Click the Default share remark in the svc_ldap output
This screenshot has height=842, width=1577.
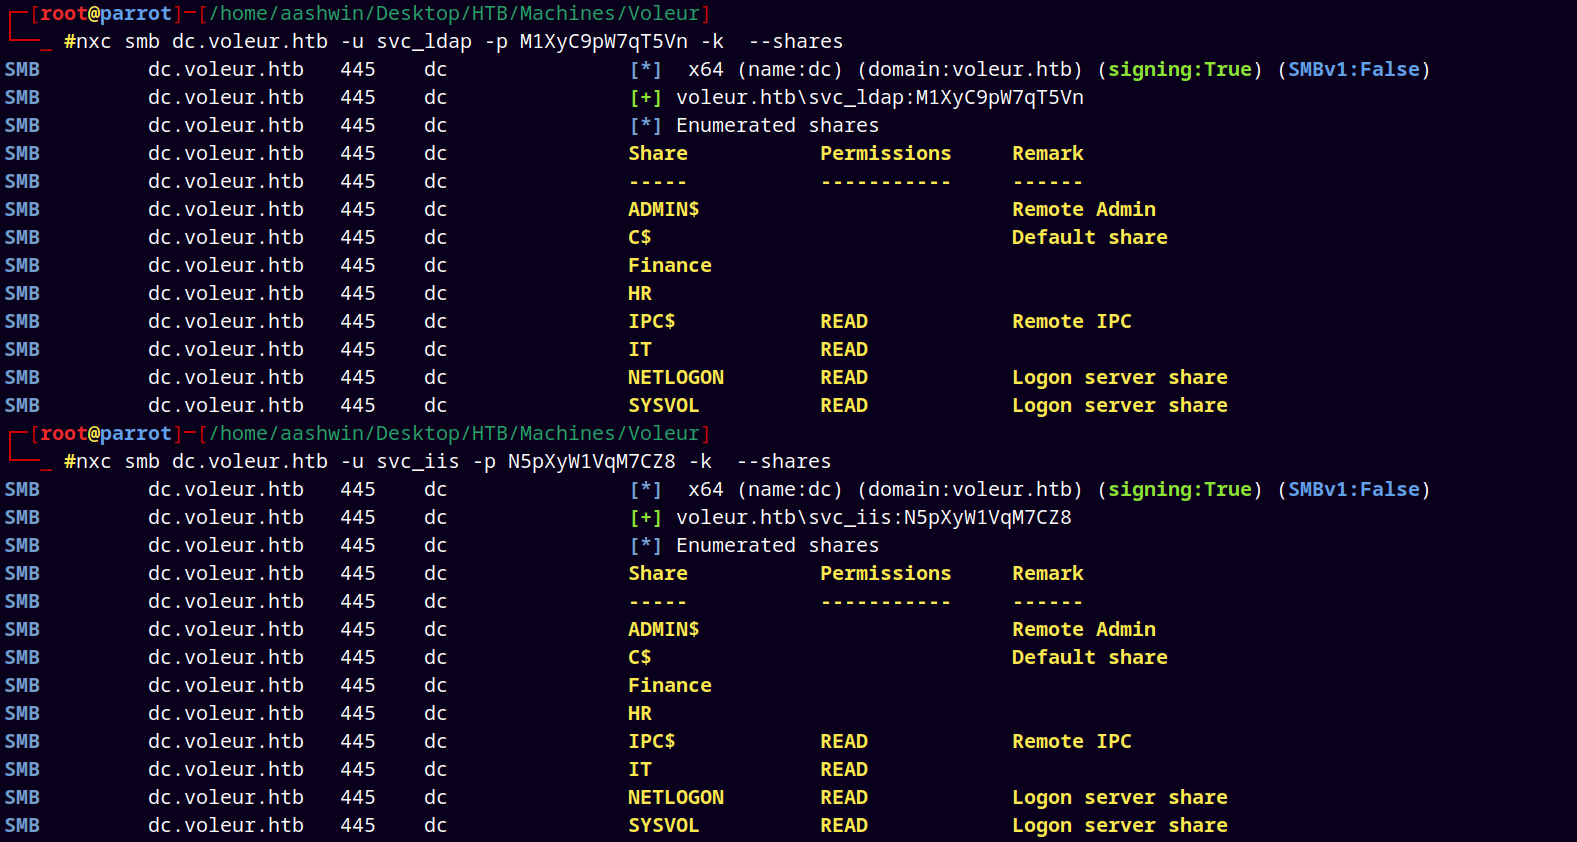1090,238
